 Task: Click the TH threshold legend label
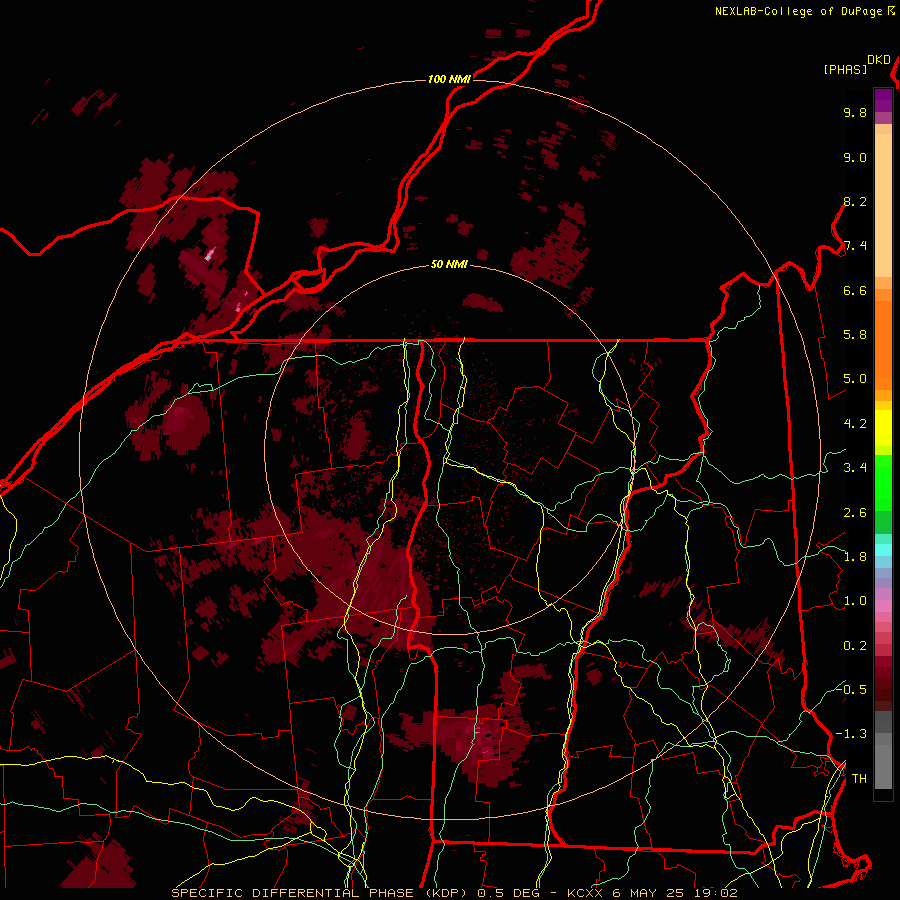(859, 779)
